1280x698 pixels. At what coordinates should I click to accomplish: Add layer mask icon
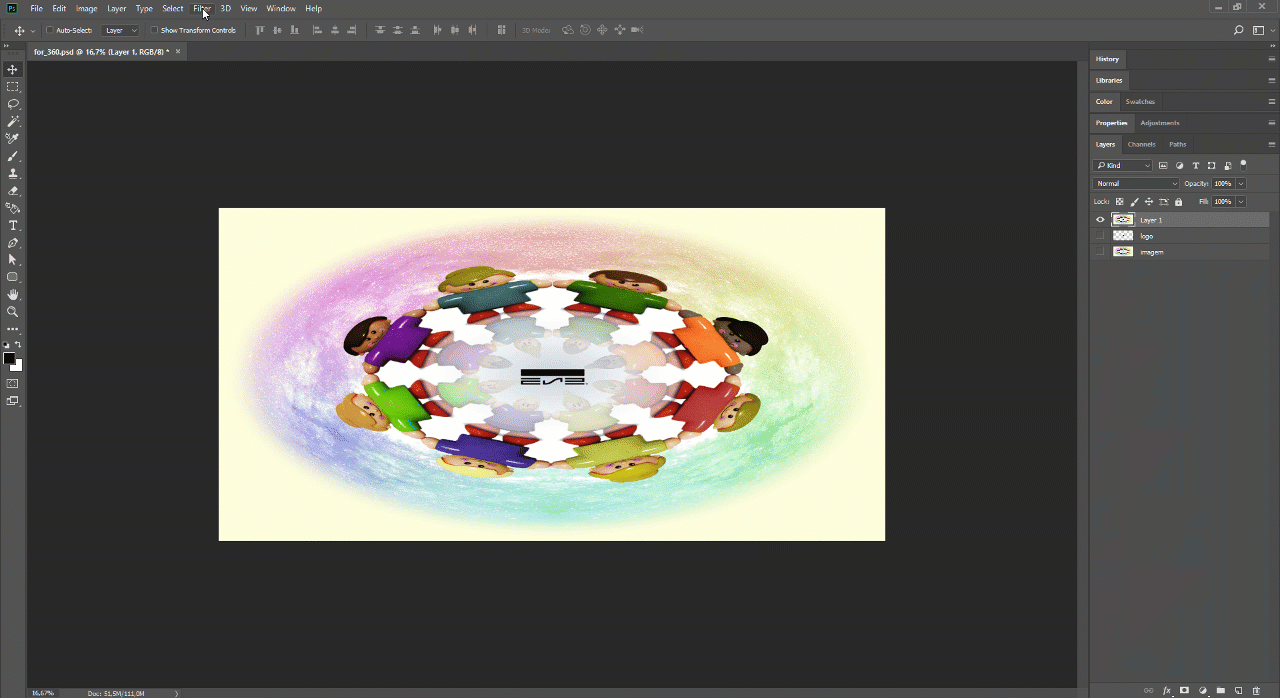(x=1184, y=690)
